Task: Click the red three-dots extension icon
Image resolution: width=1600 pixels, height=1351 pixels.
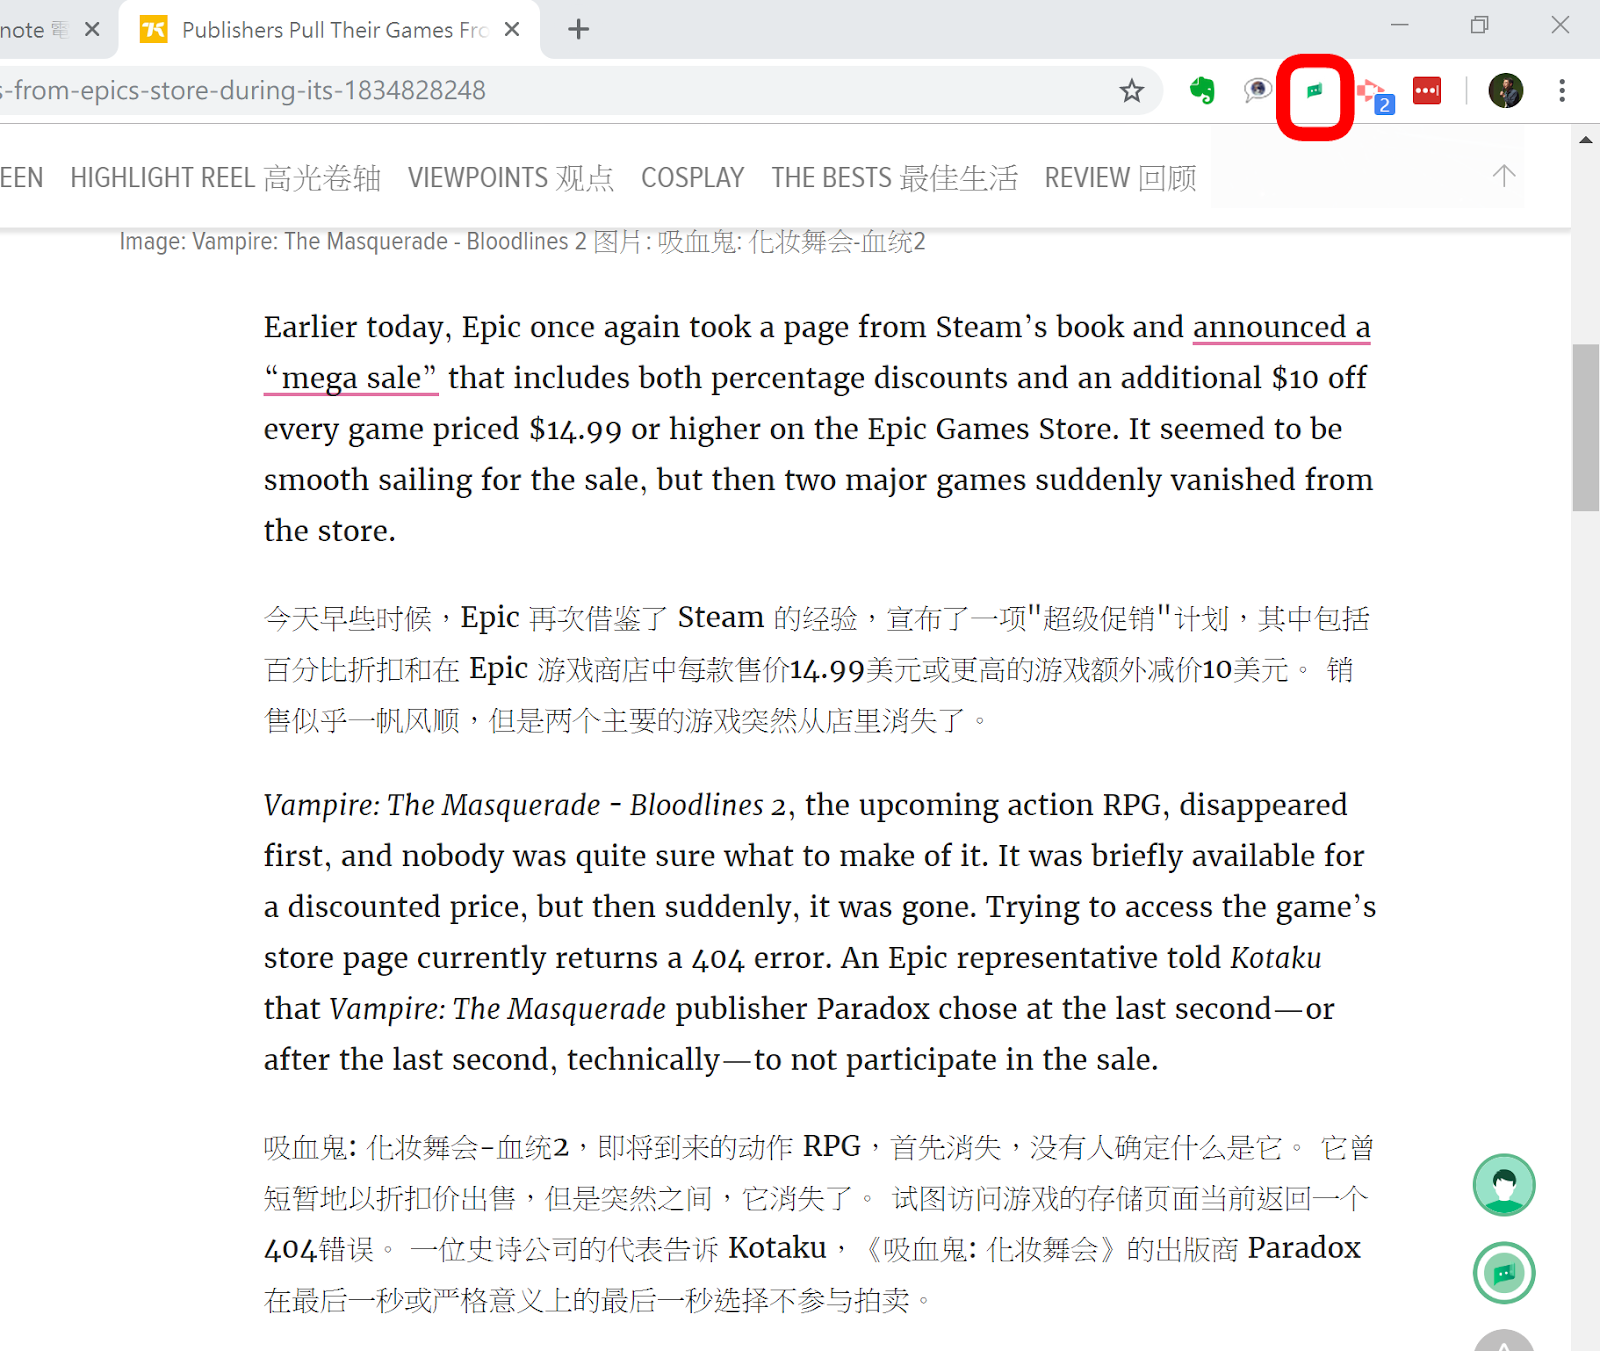Action: coord(1427,91)
